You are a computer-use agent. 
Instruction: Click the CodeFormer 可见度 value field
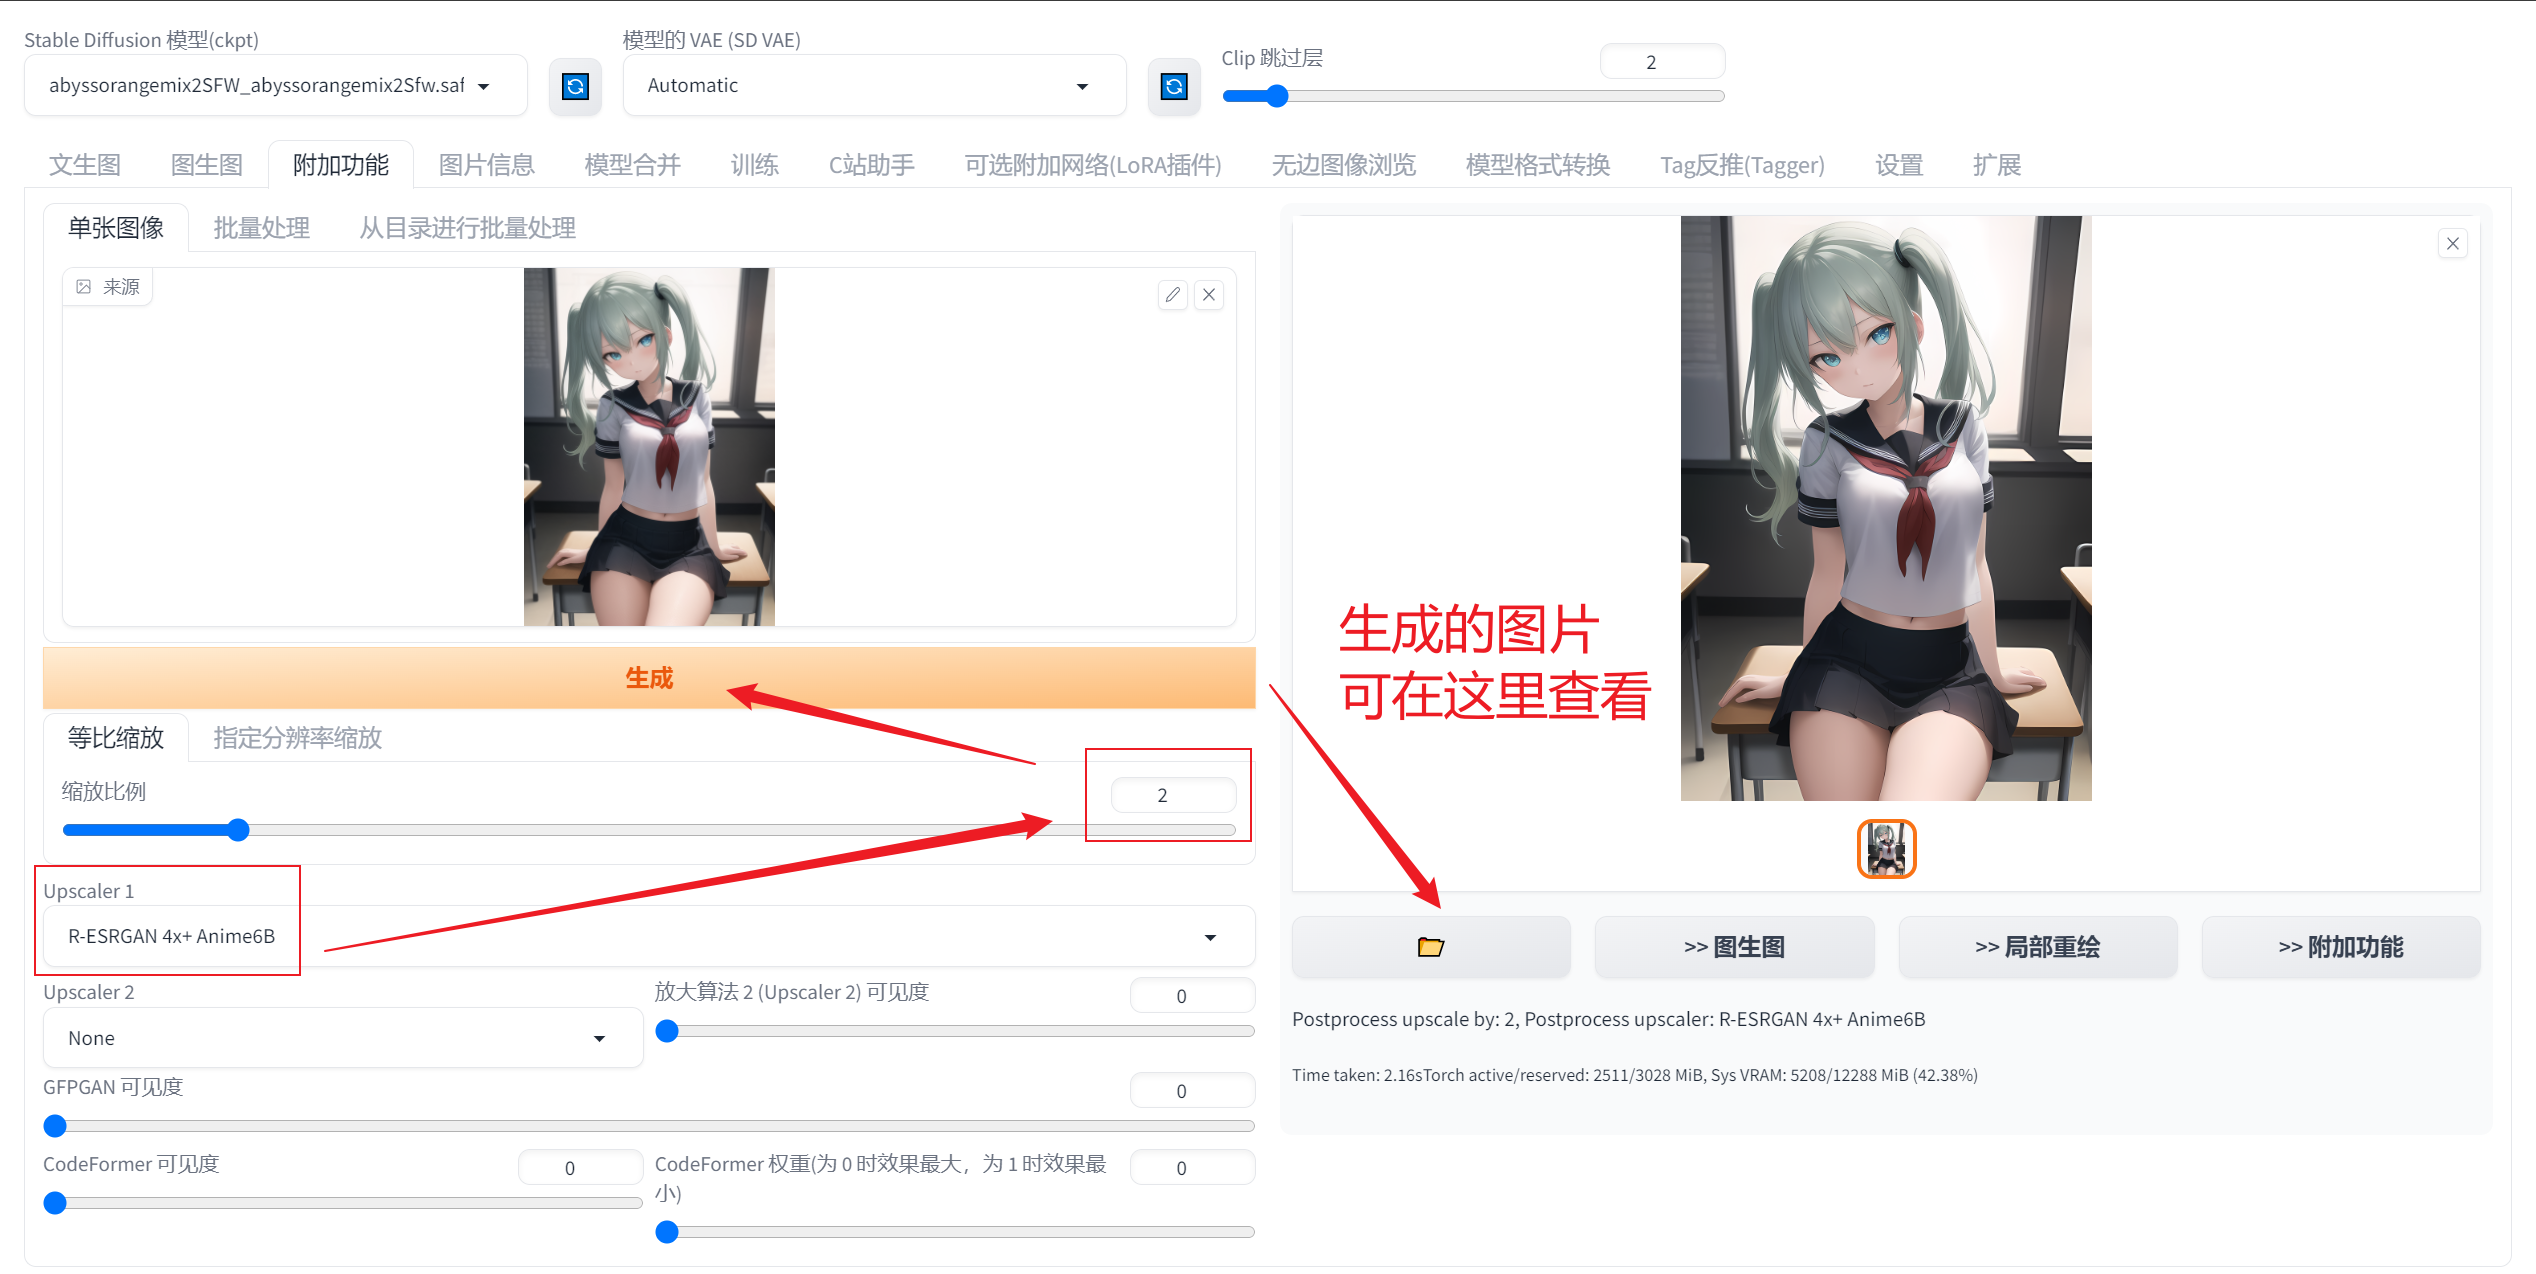580,1168
